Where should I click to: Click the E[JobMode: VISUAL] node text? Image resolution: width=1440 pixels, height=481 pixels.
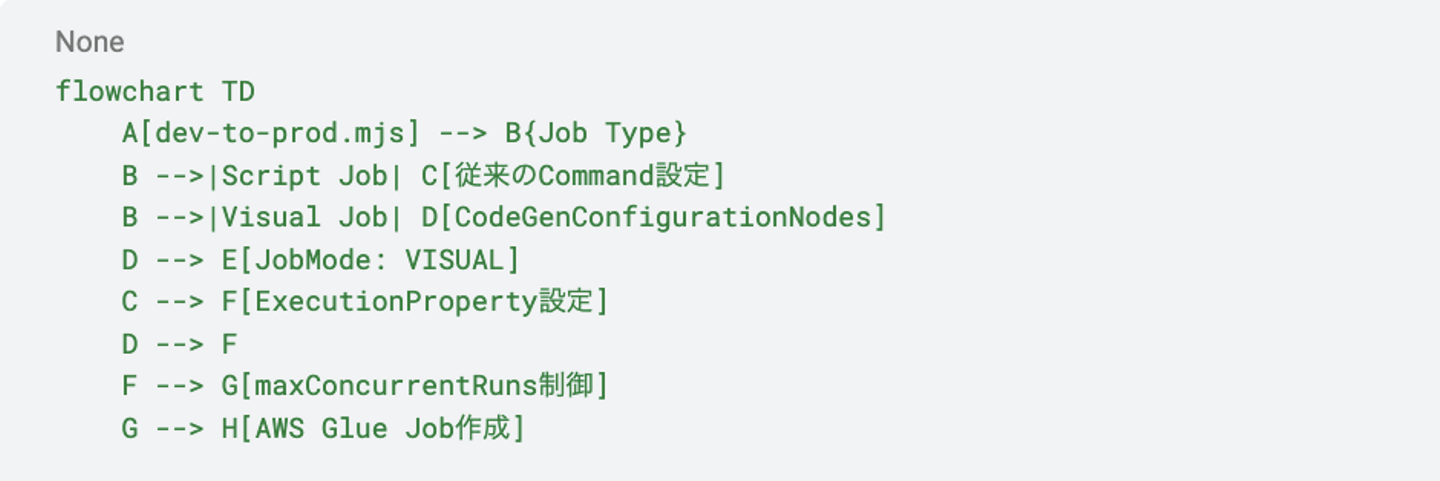pyautogui.click(x=371, y=260)
